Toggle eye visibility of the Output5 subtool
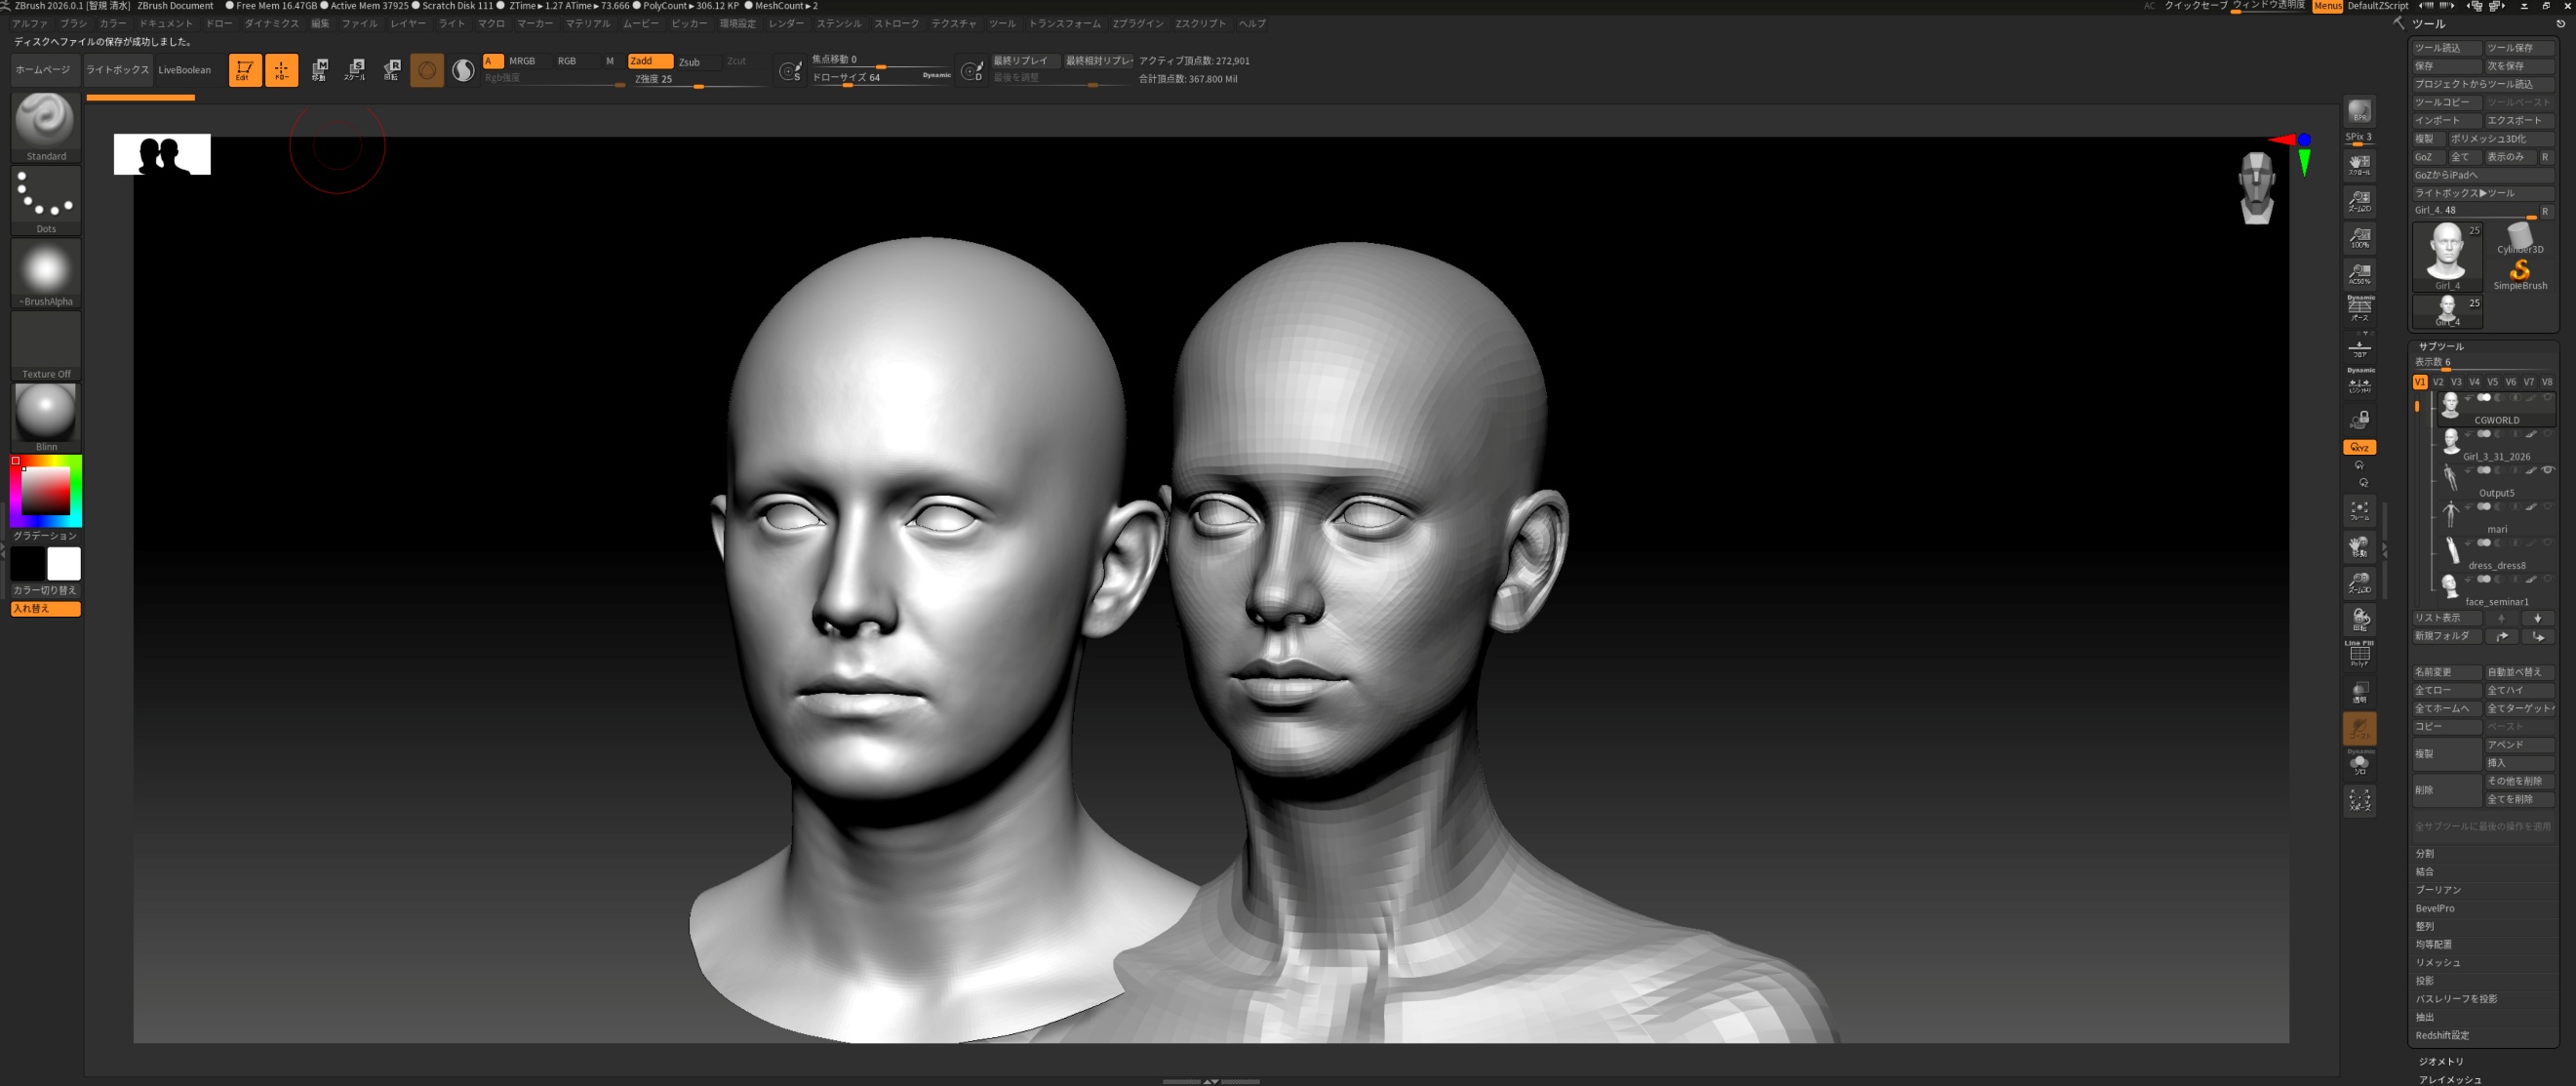Image resolution: width=2576 pixels, height=1086 pixels. coord(2547,470)
